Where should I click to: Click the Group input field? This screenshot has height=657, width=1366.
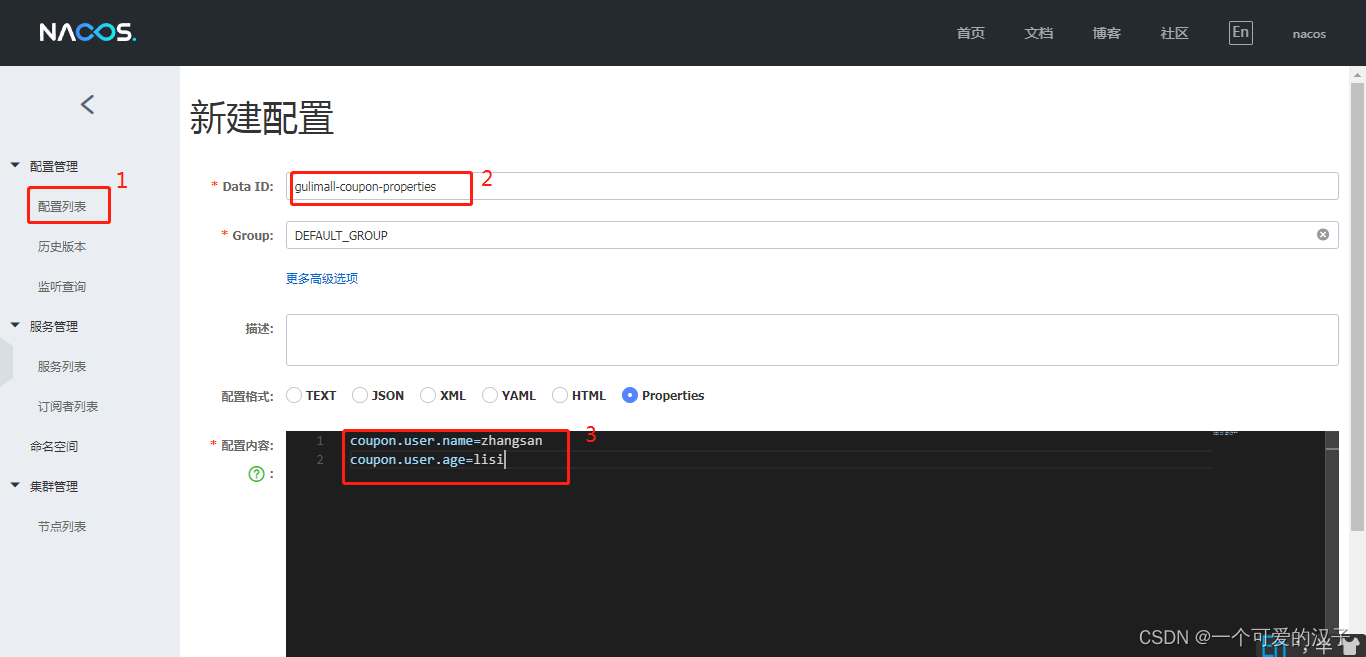[x=812, y=235]
